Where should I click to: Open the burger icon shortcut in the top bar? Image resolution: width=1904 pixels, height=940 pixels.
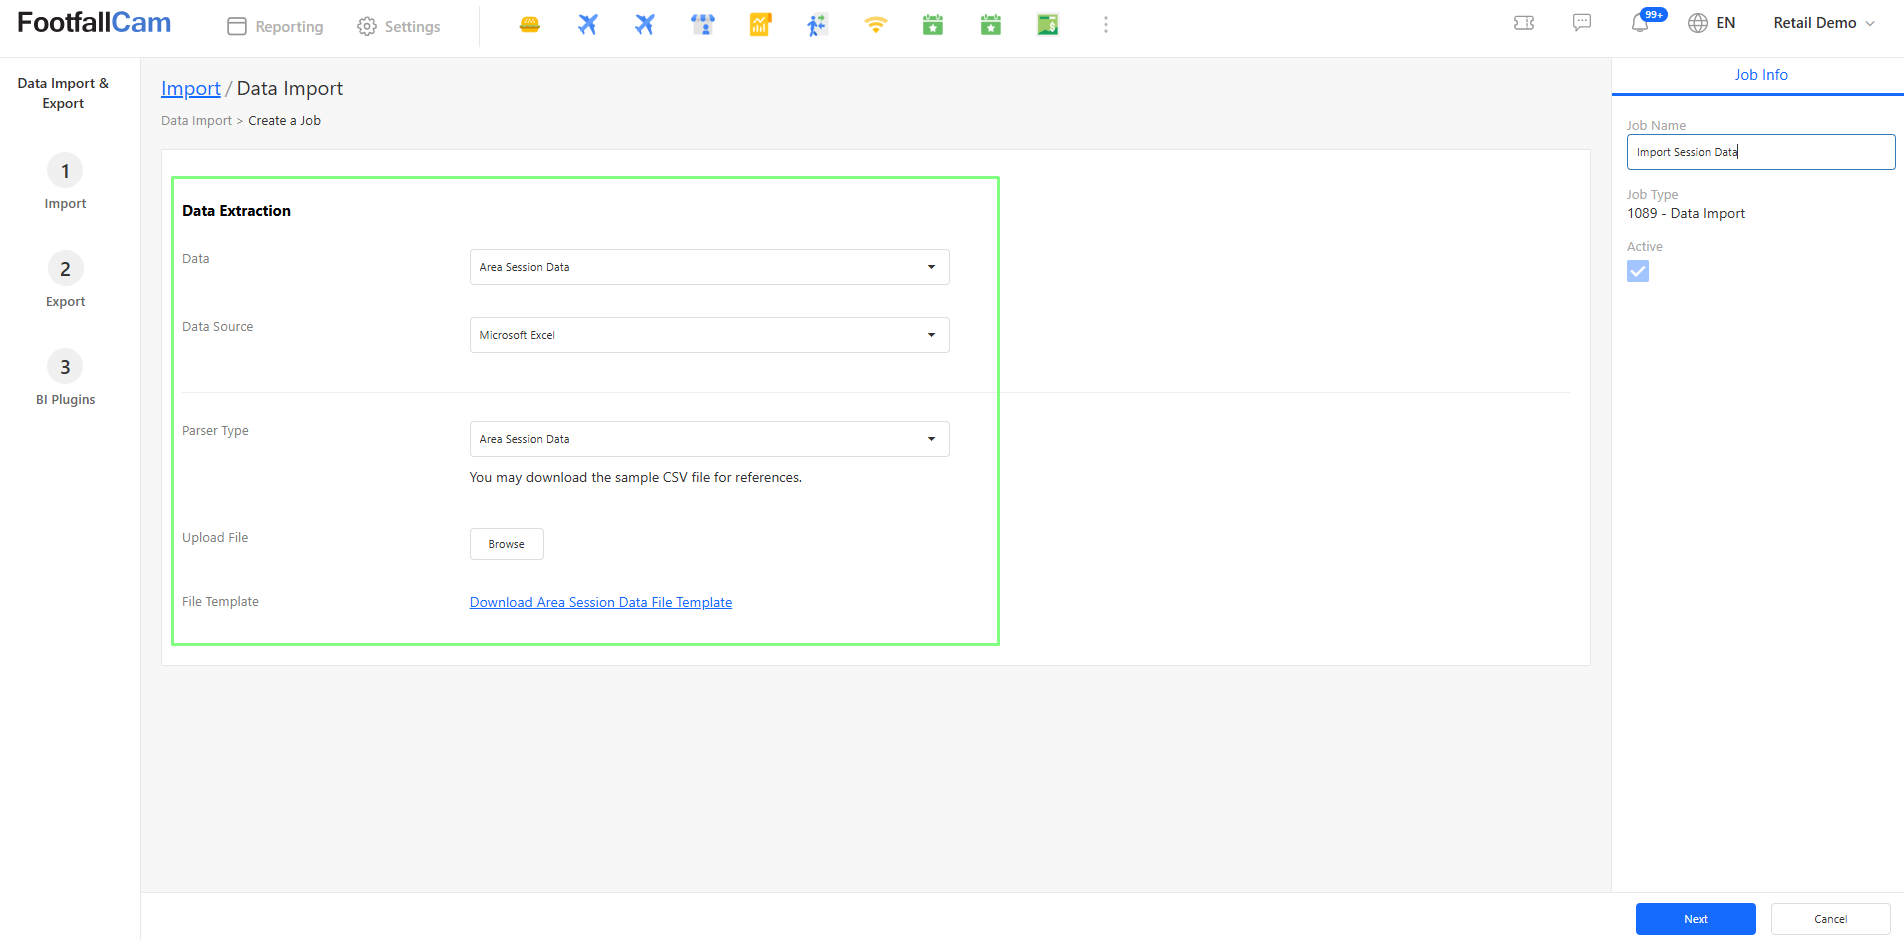[530, 25]
